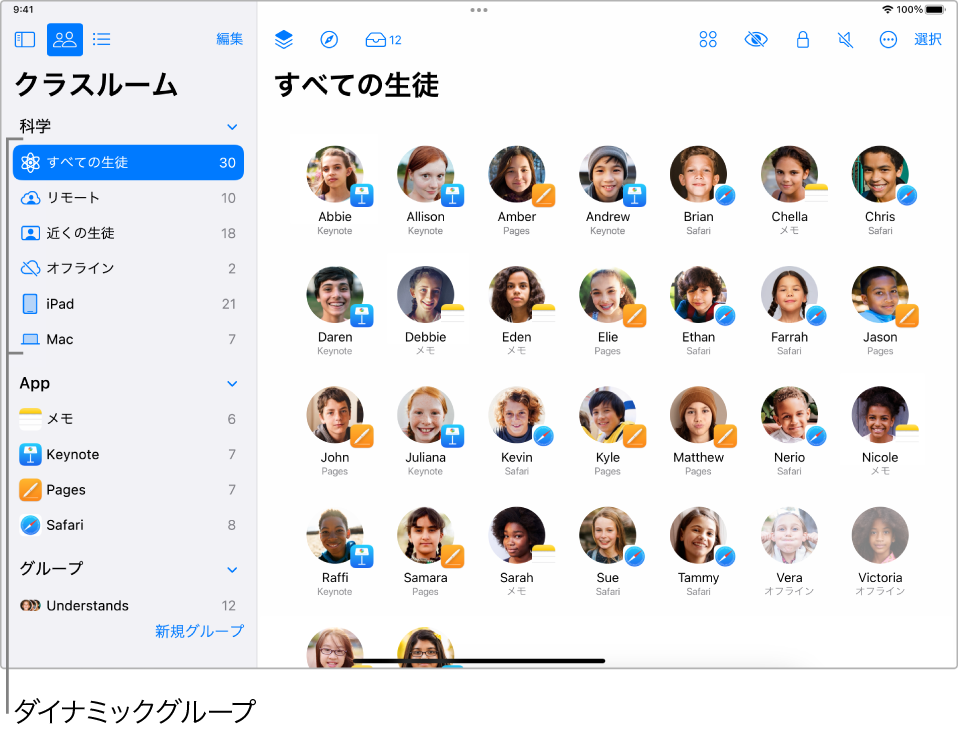The height and width of the screenshot is (734, 958).
Task: Collapse the App section in the sidebar
Action: 232,383
